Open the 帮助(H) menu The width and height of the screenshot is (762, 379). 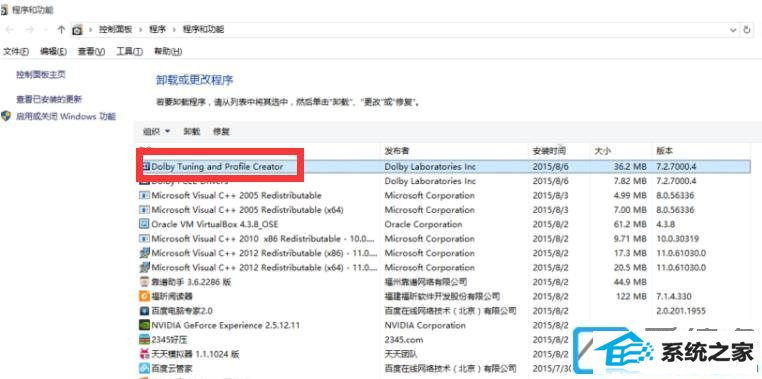(x=168, y=51)
